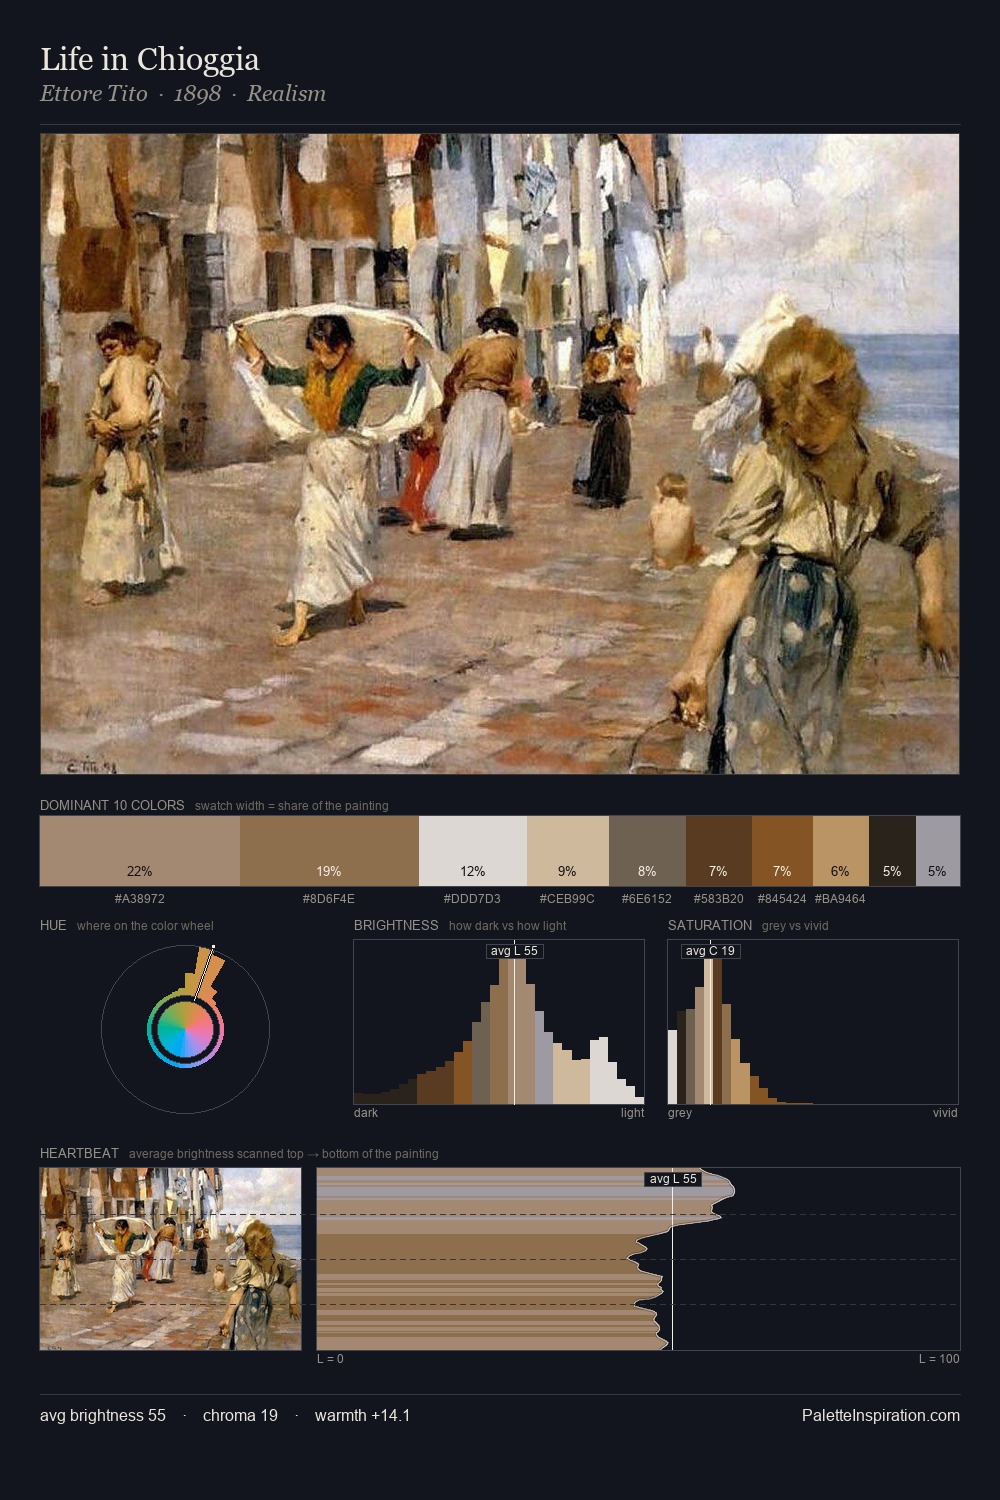This screenshot has height=1500, width=1000.
Task: Click the "dark" axis label under Brightness
Action: [x=366, y=1113]
